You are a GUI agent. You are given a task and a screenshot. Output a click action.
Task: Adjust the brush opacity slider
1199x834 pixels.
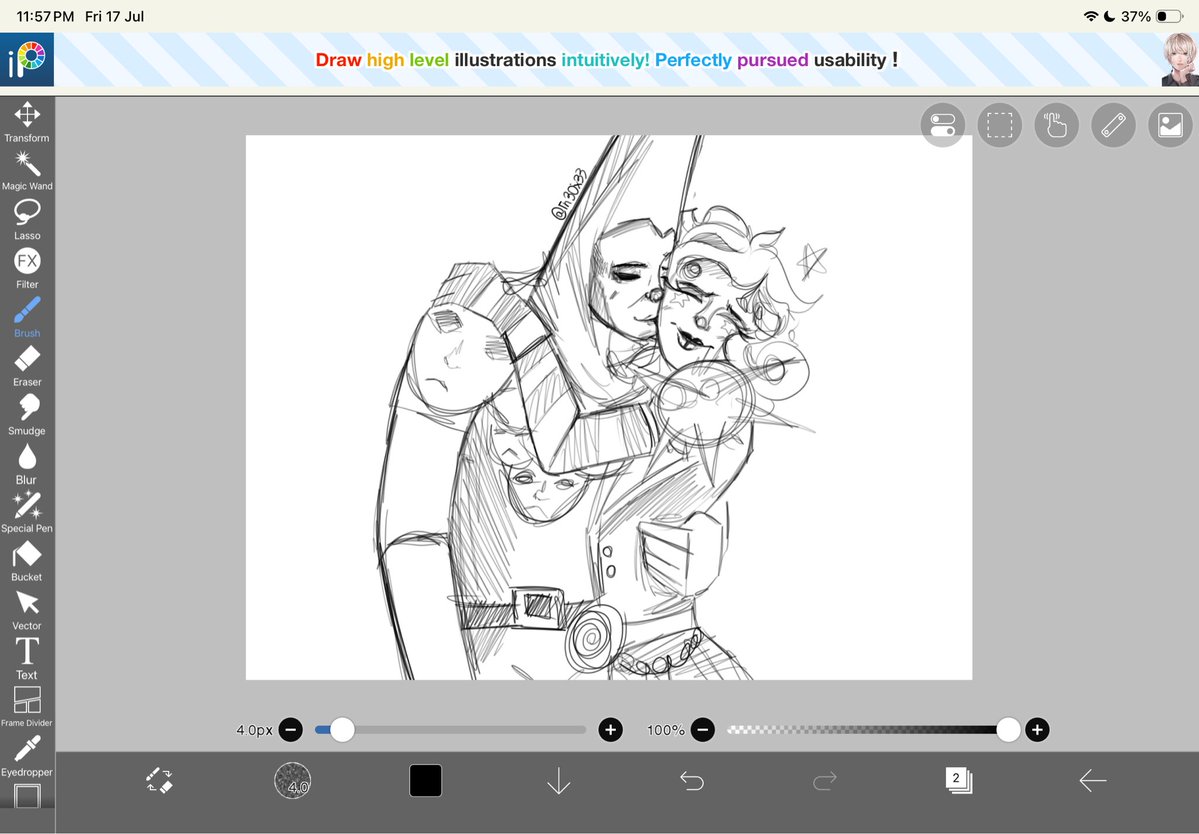coord(873,730)
